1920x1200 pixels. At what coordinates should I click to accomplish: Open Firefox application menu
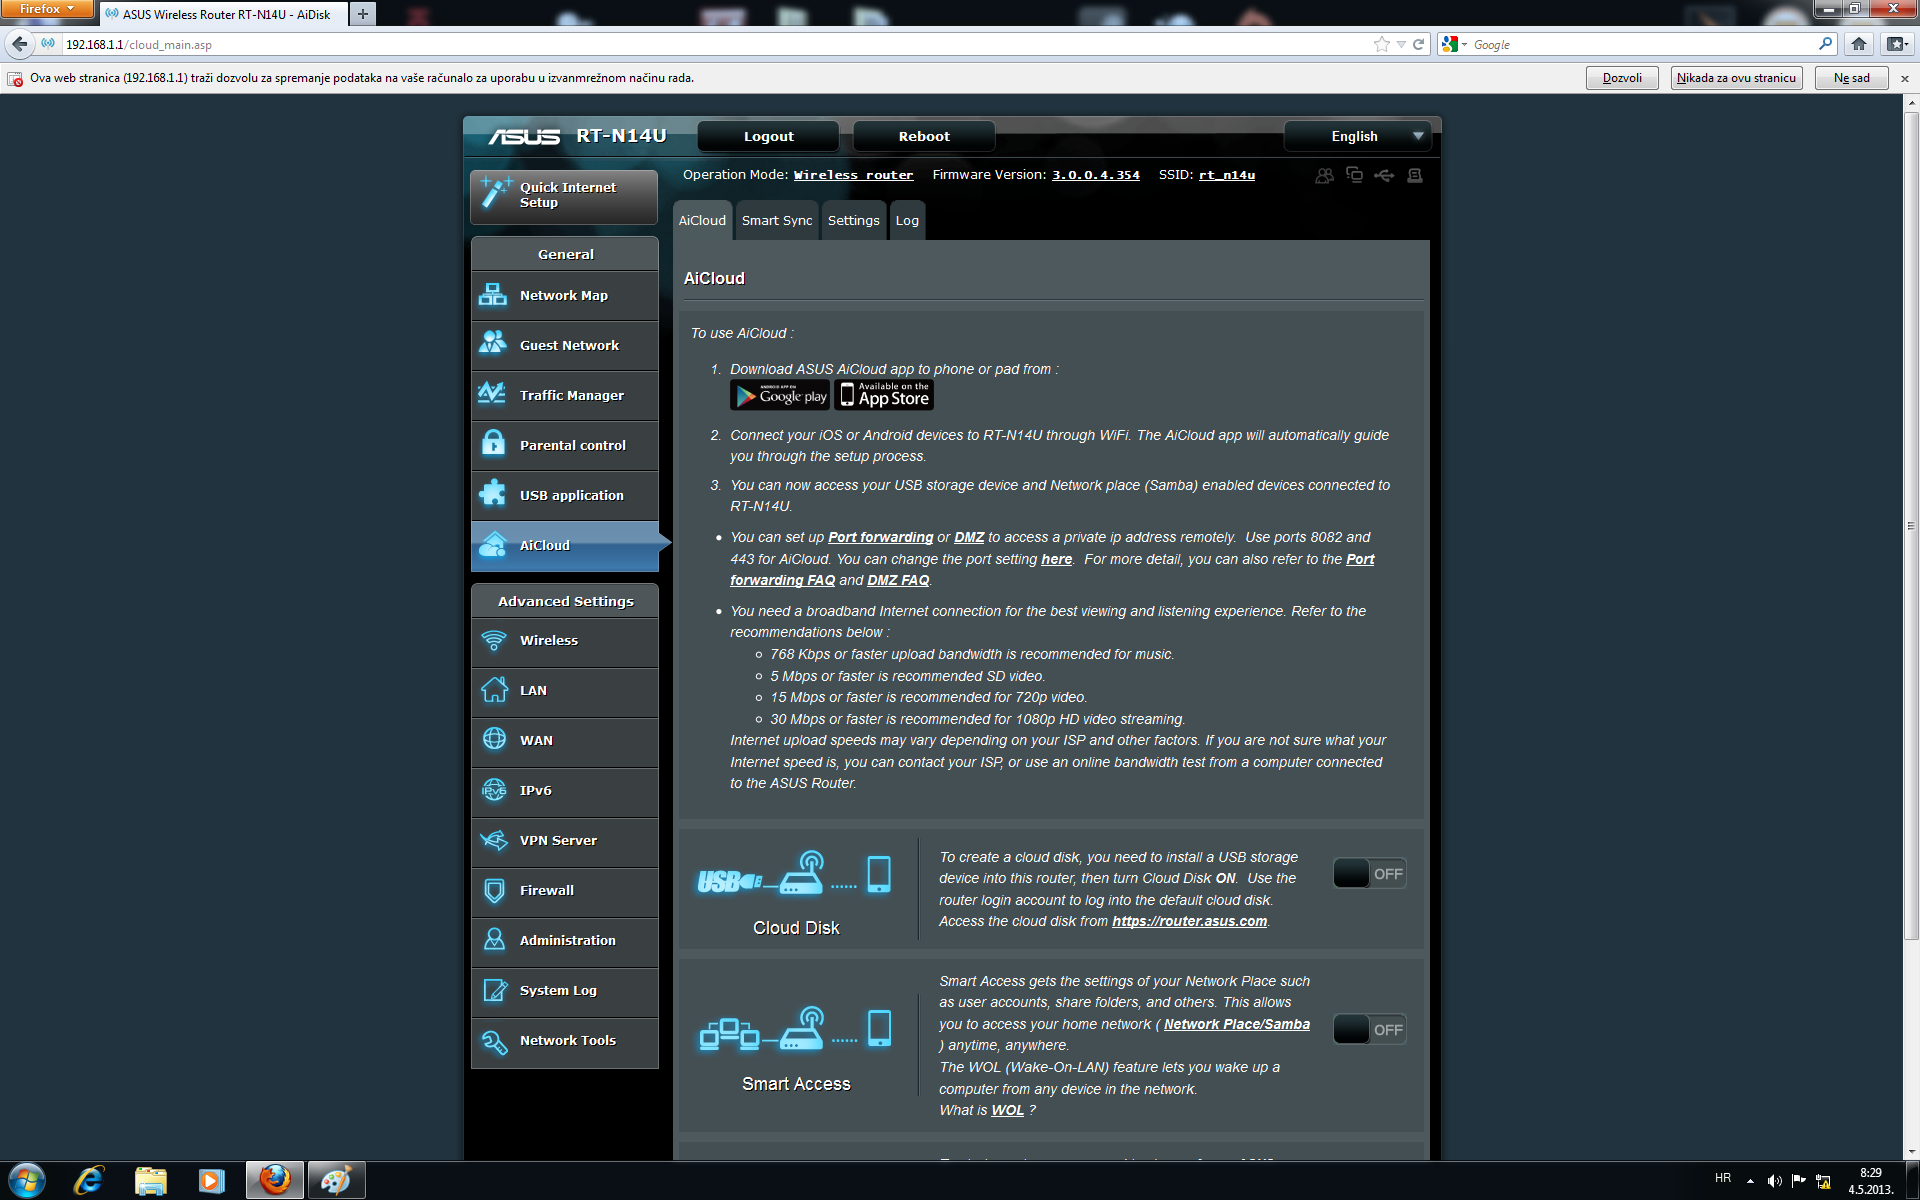[x=46, y=9]
